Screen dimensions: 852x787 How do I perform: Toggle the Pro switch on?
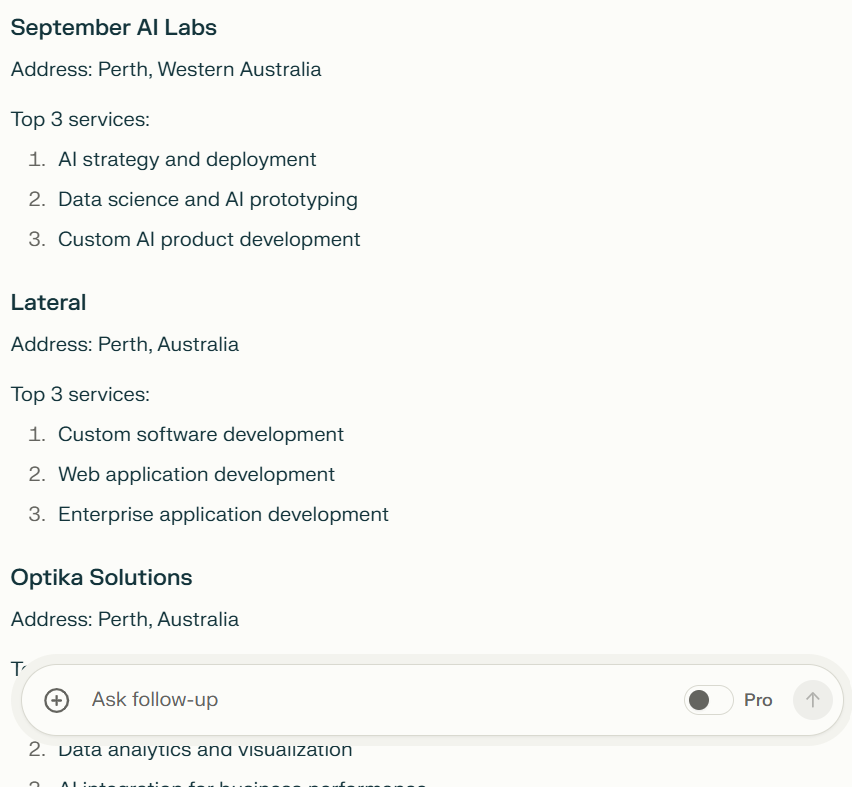[709, 700]
